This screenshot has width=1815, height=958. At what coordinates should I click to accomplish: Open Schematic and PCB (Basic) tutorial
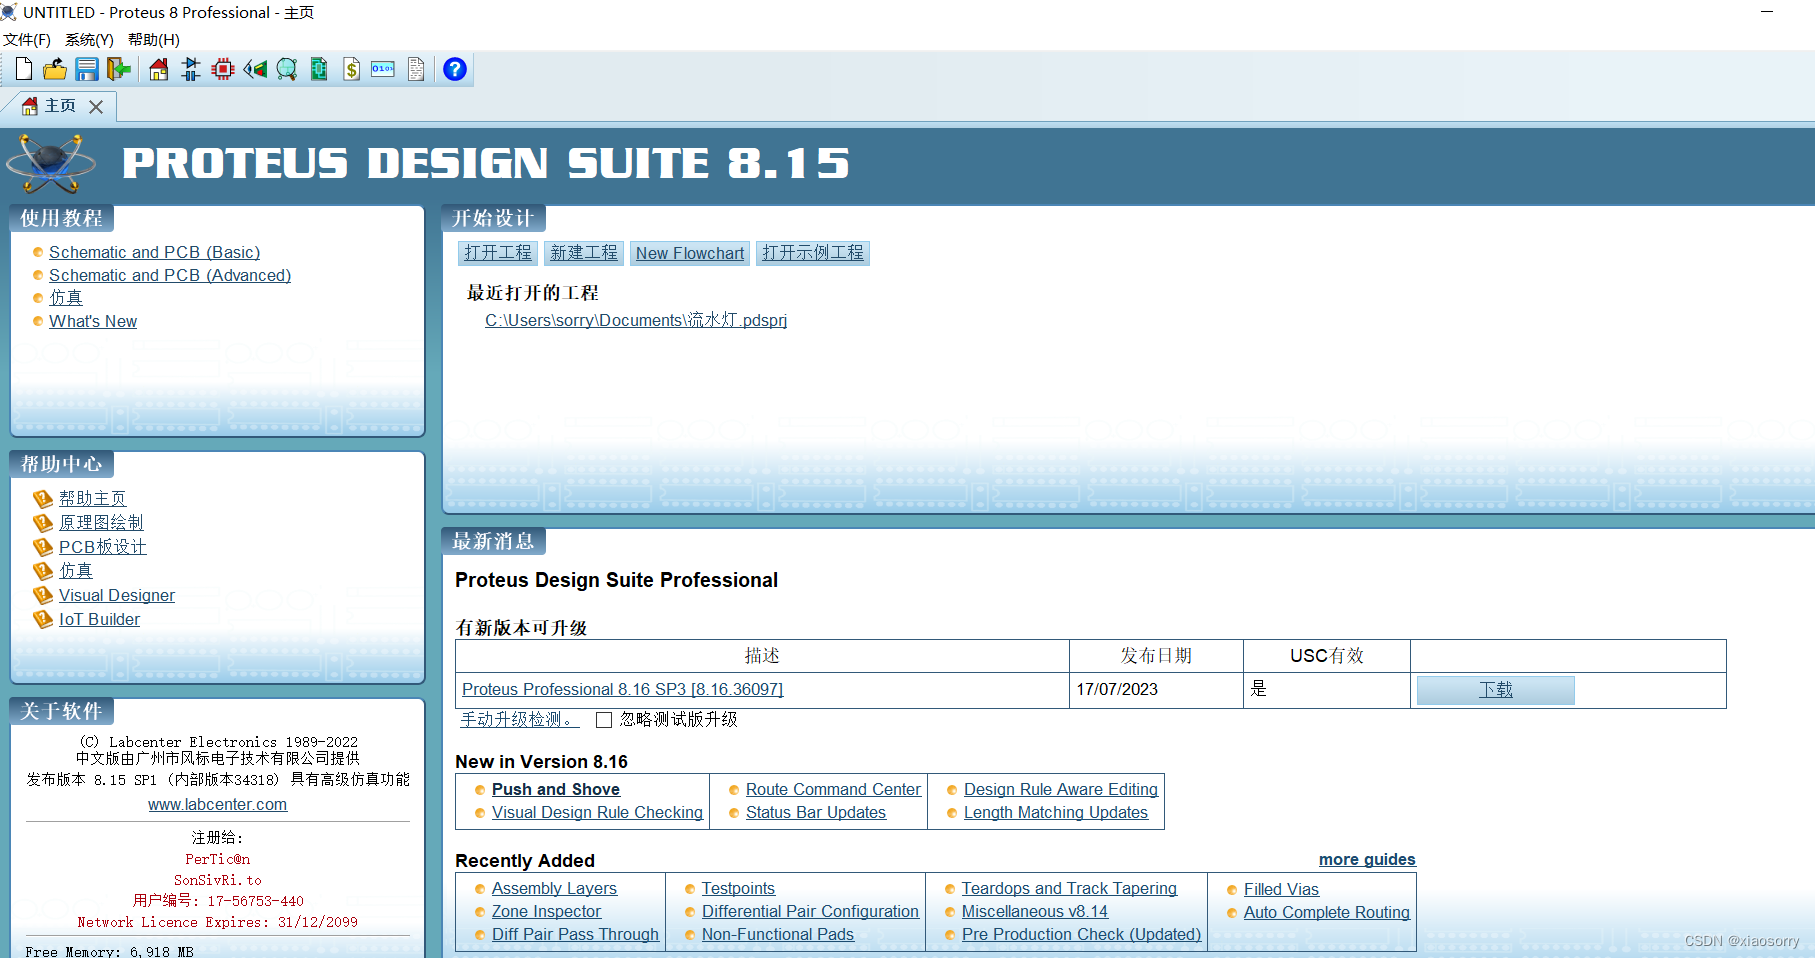pos(154,252)
